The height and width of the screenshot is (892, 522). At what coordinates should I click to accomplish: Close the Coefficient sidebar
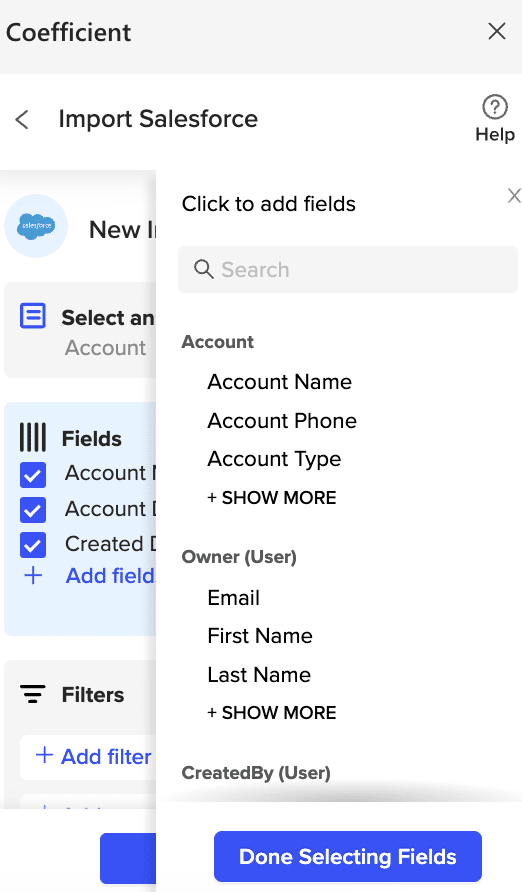coord(497,31)
